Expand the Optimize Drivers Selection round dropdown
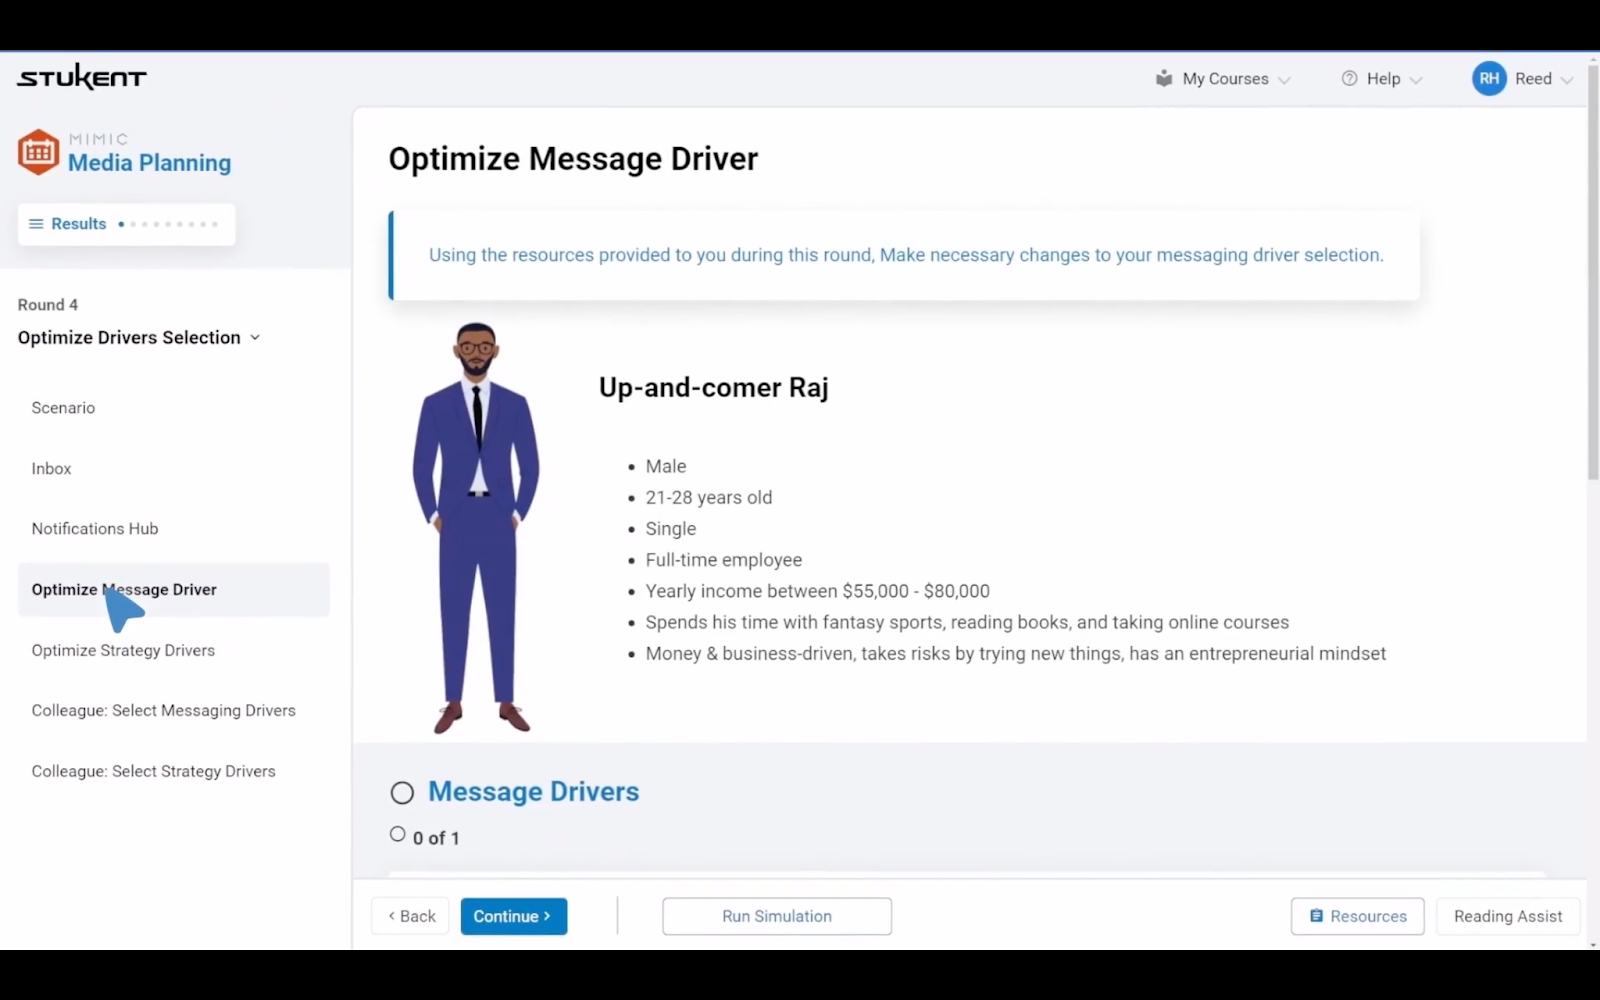The width and height of the screenshot is (1600, 1000). [139, 338]
